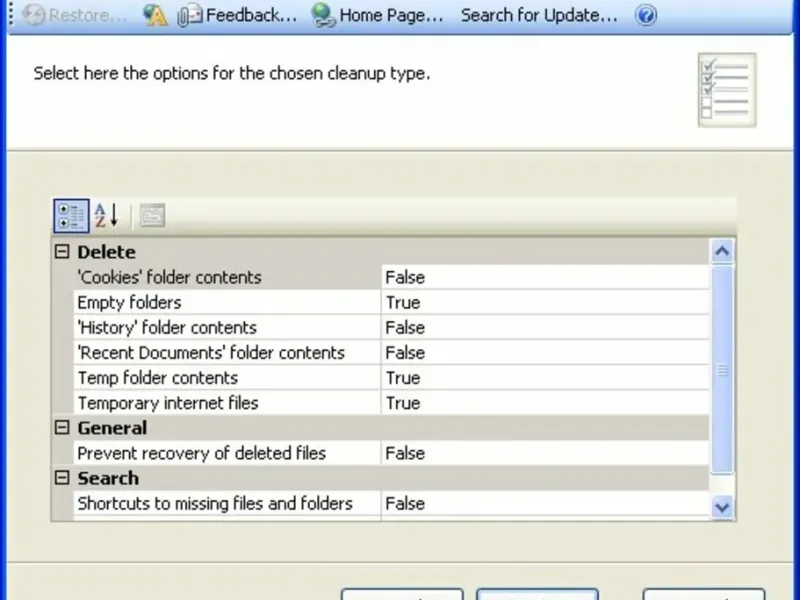Click the General category header
The width and height of the screenshot is (800, 600).
pos(381,428)
